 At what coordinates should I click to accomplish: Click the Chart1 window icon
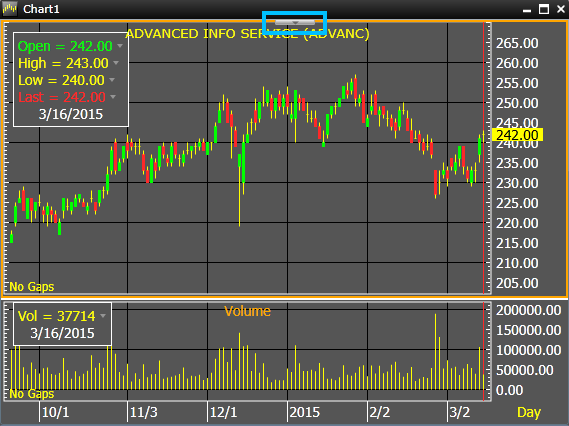(10, 9)
